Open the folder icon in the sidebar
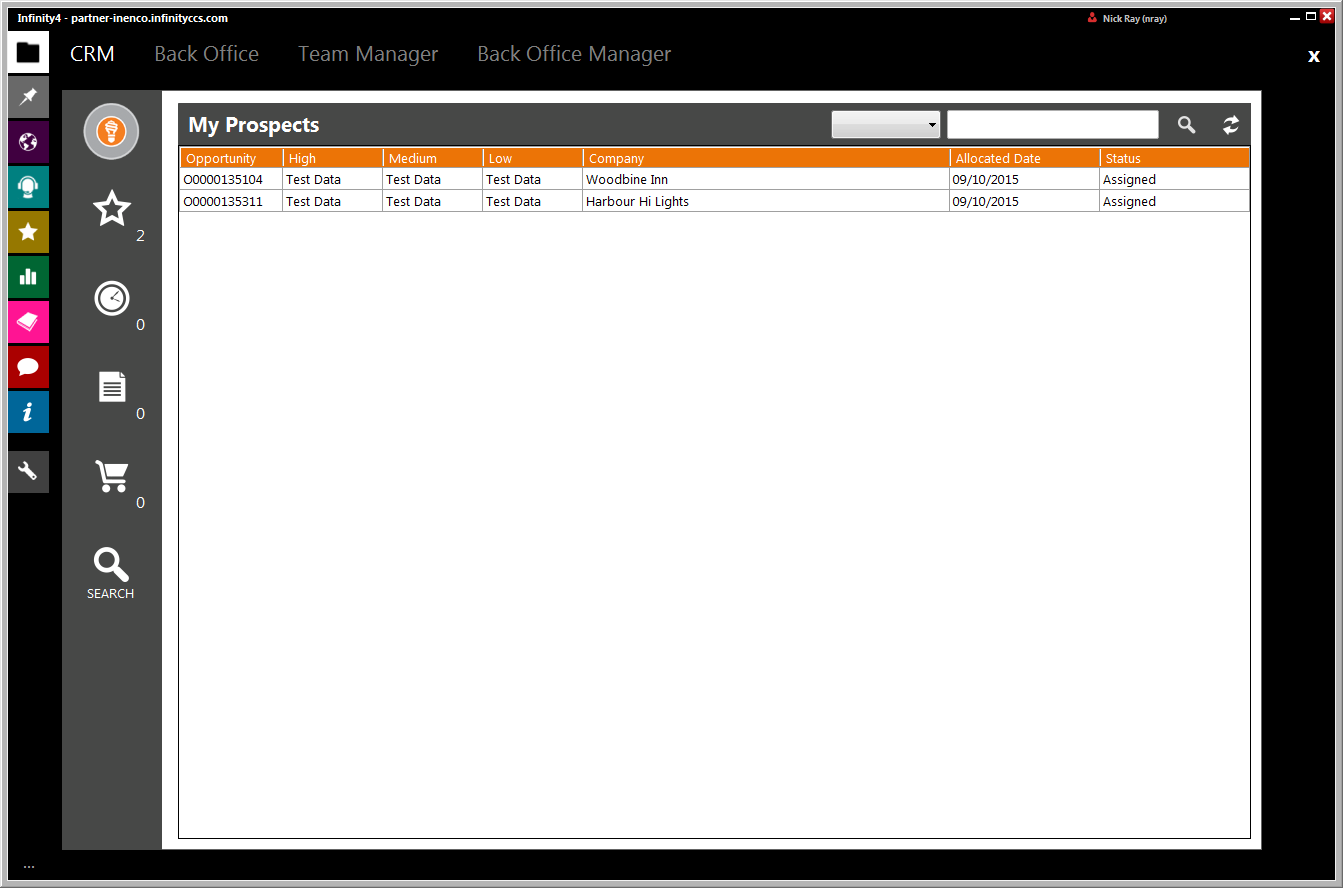 point(28,52)
